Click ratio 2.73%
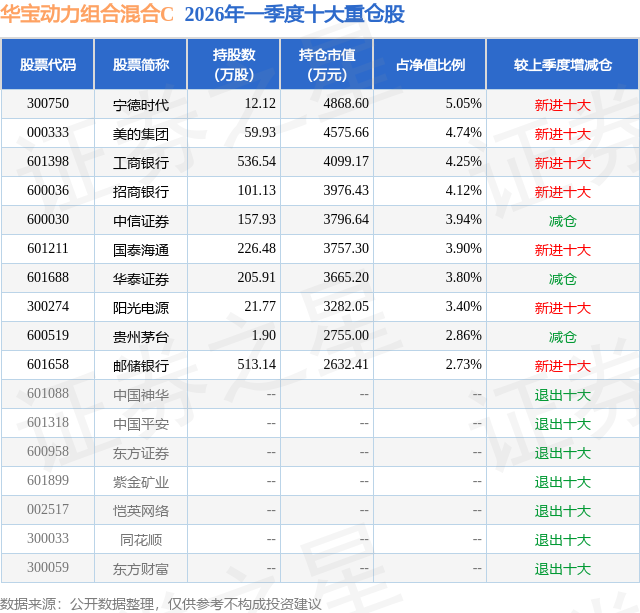 [464, 364]
